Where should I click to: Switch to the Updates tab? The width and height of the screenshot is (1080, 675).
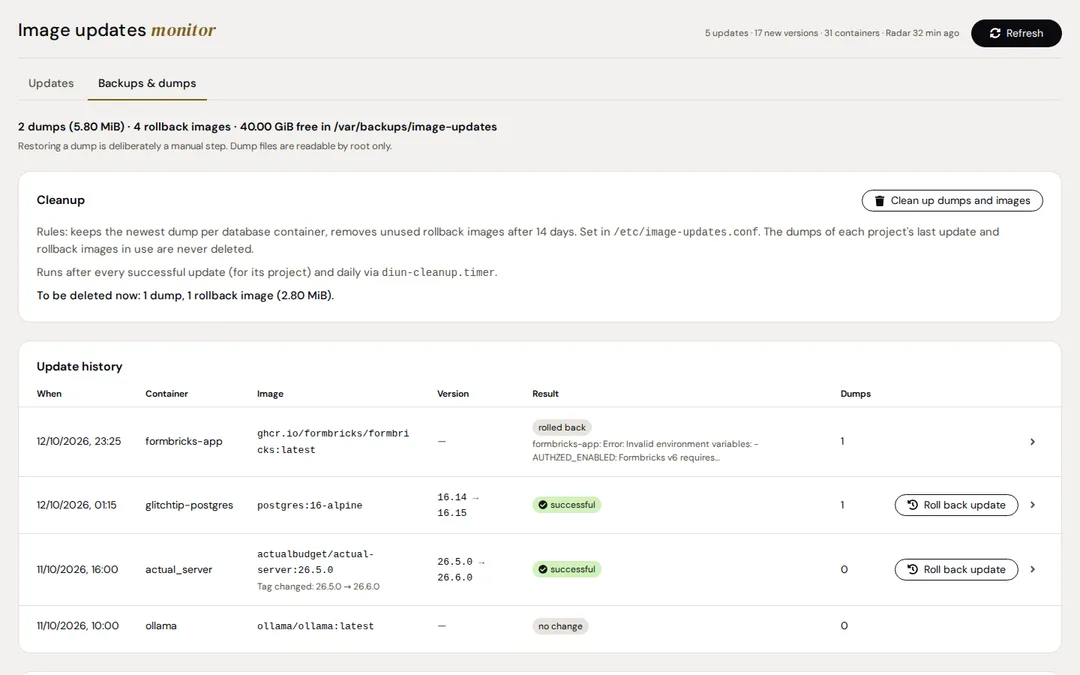tap(51, 83)
